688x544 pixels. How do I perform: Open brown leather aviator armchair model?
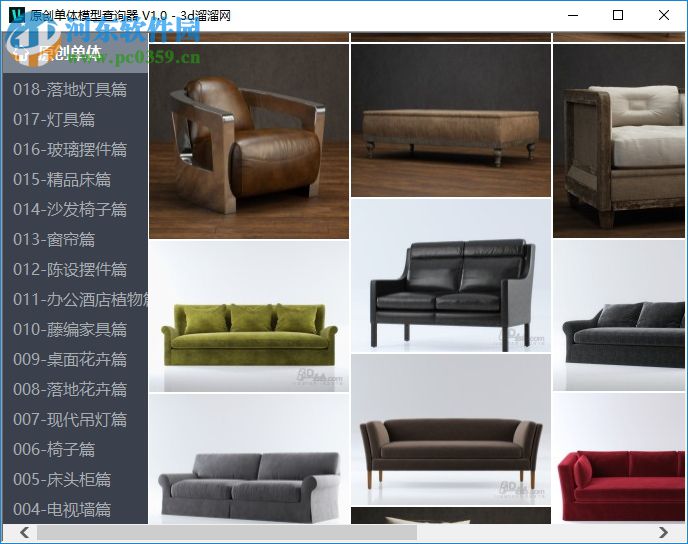pyautogui.click(x=249, y=141)
